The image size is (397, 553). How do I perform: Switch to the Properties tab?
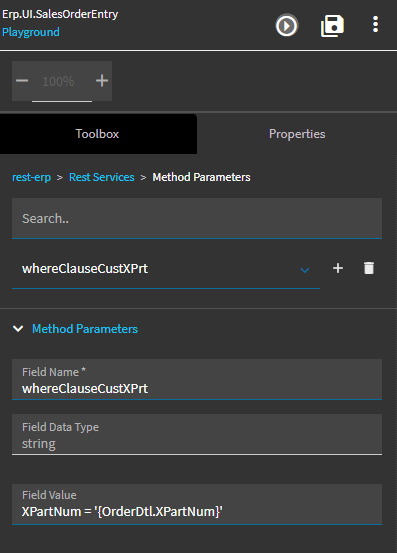pyautogui.click(x=297, y=134)
